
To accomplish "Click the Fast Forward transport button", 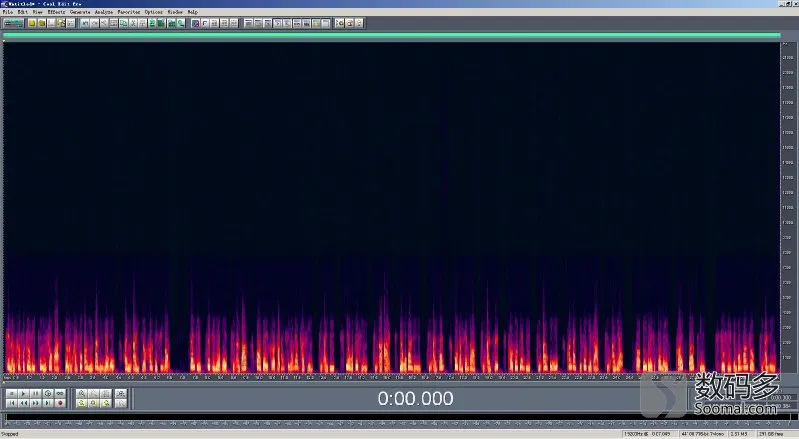I will coord(36,403).
